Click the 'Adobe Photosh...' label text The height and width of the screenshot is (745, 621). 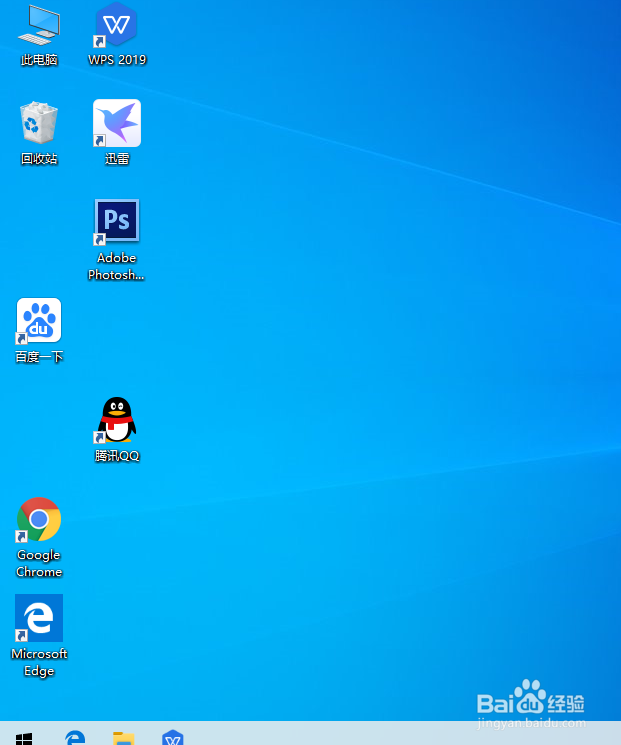(x=116, y=266)
